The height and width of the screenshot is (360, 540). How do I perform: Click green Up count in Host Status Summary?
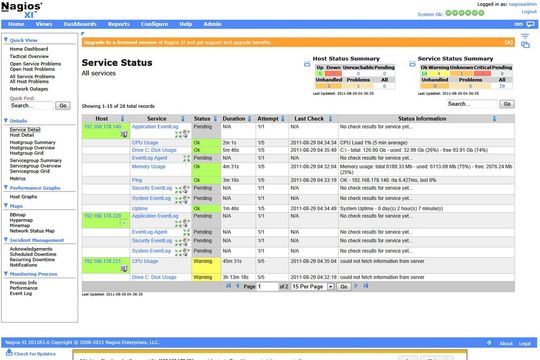(320, 74)
